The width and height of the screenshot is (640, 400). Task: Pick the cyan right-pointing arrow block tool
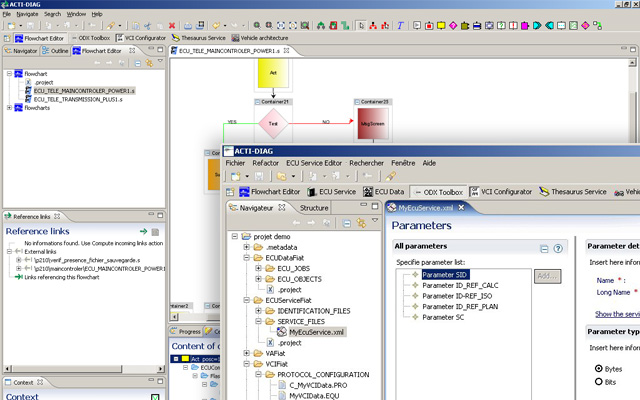[x=537, y=26]
